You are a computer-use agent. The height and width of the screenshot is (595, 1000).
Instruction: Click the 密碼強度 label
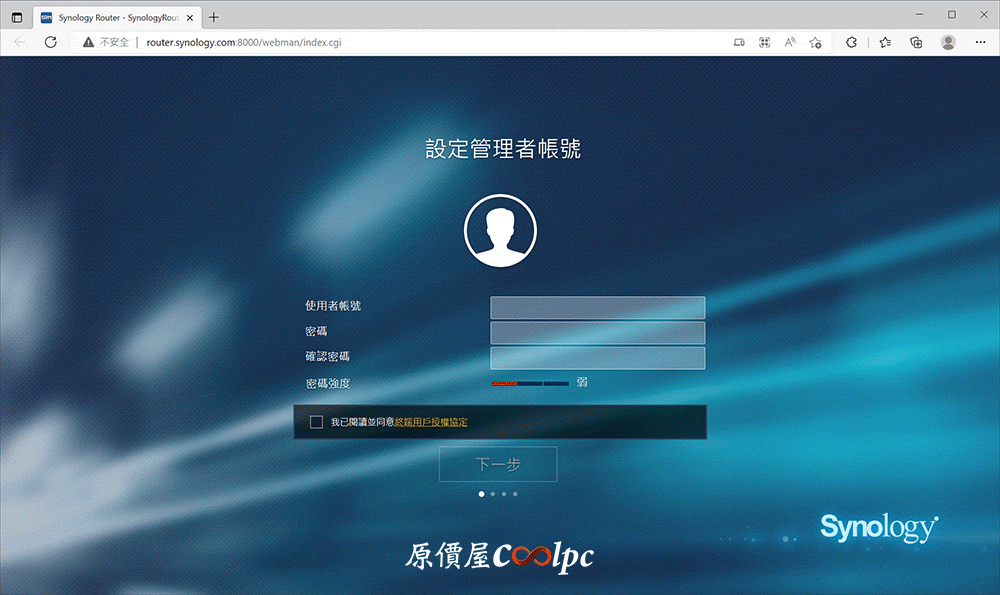328,383
